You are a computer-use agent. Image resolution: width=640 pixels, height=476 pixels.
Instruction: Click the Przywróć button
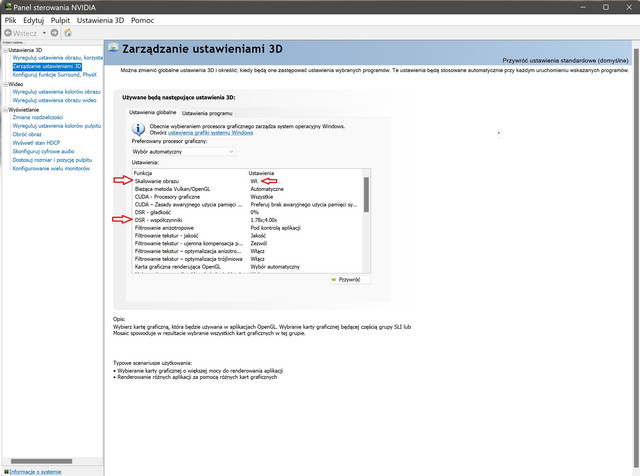[350, 280]
